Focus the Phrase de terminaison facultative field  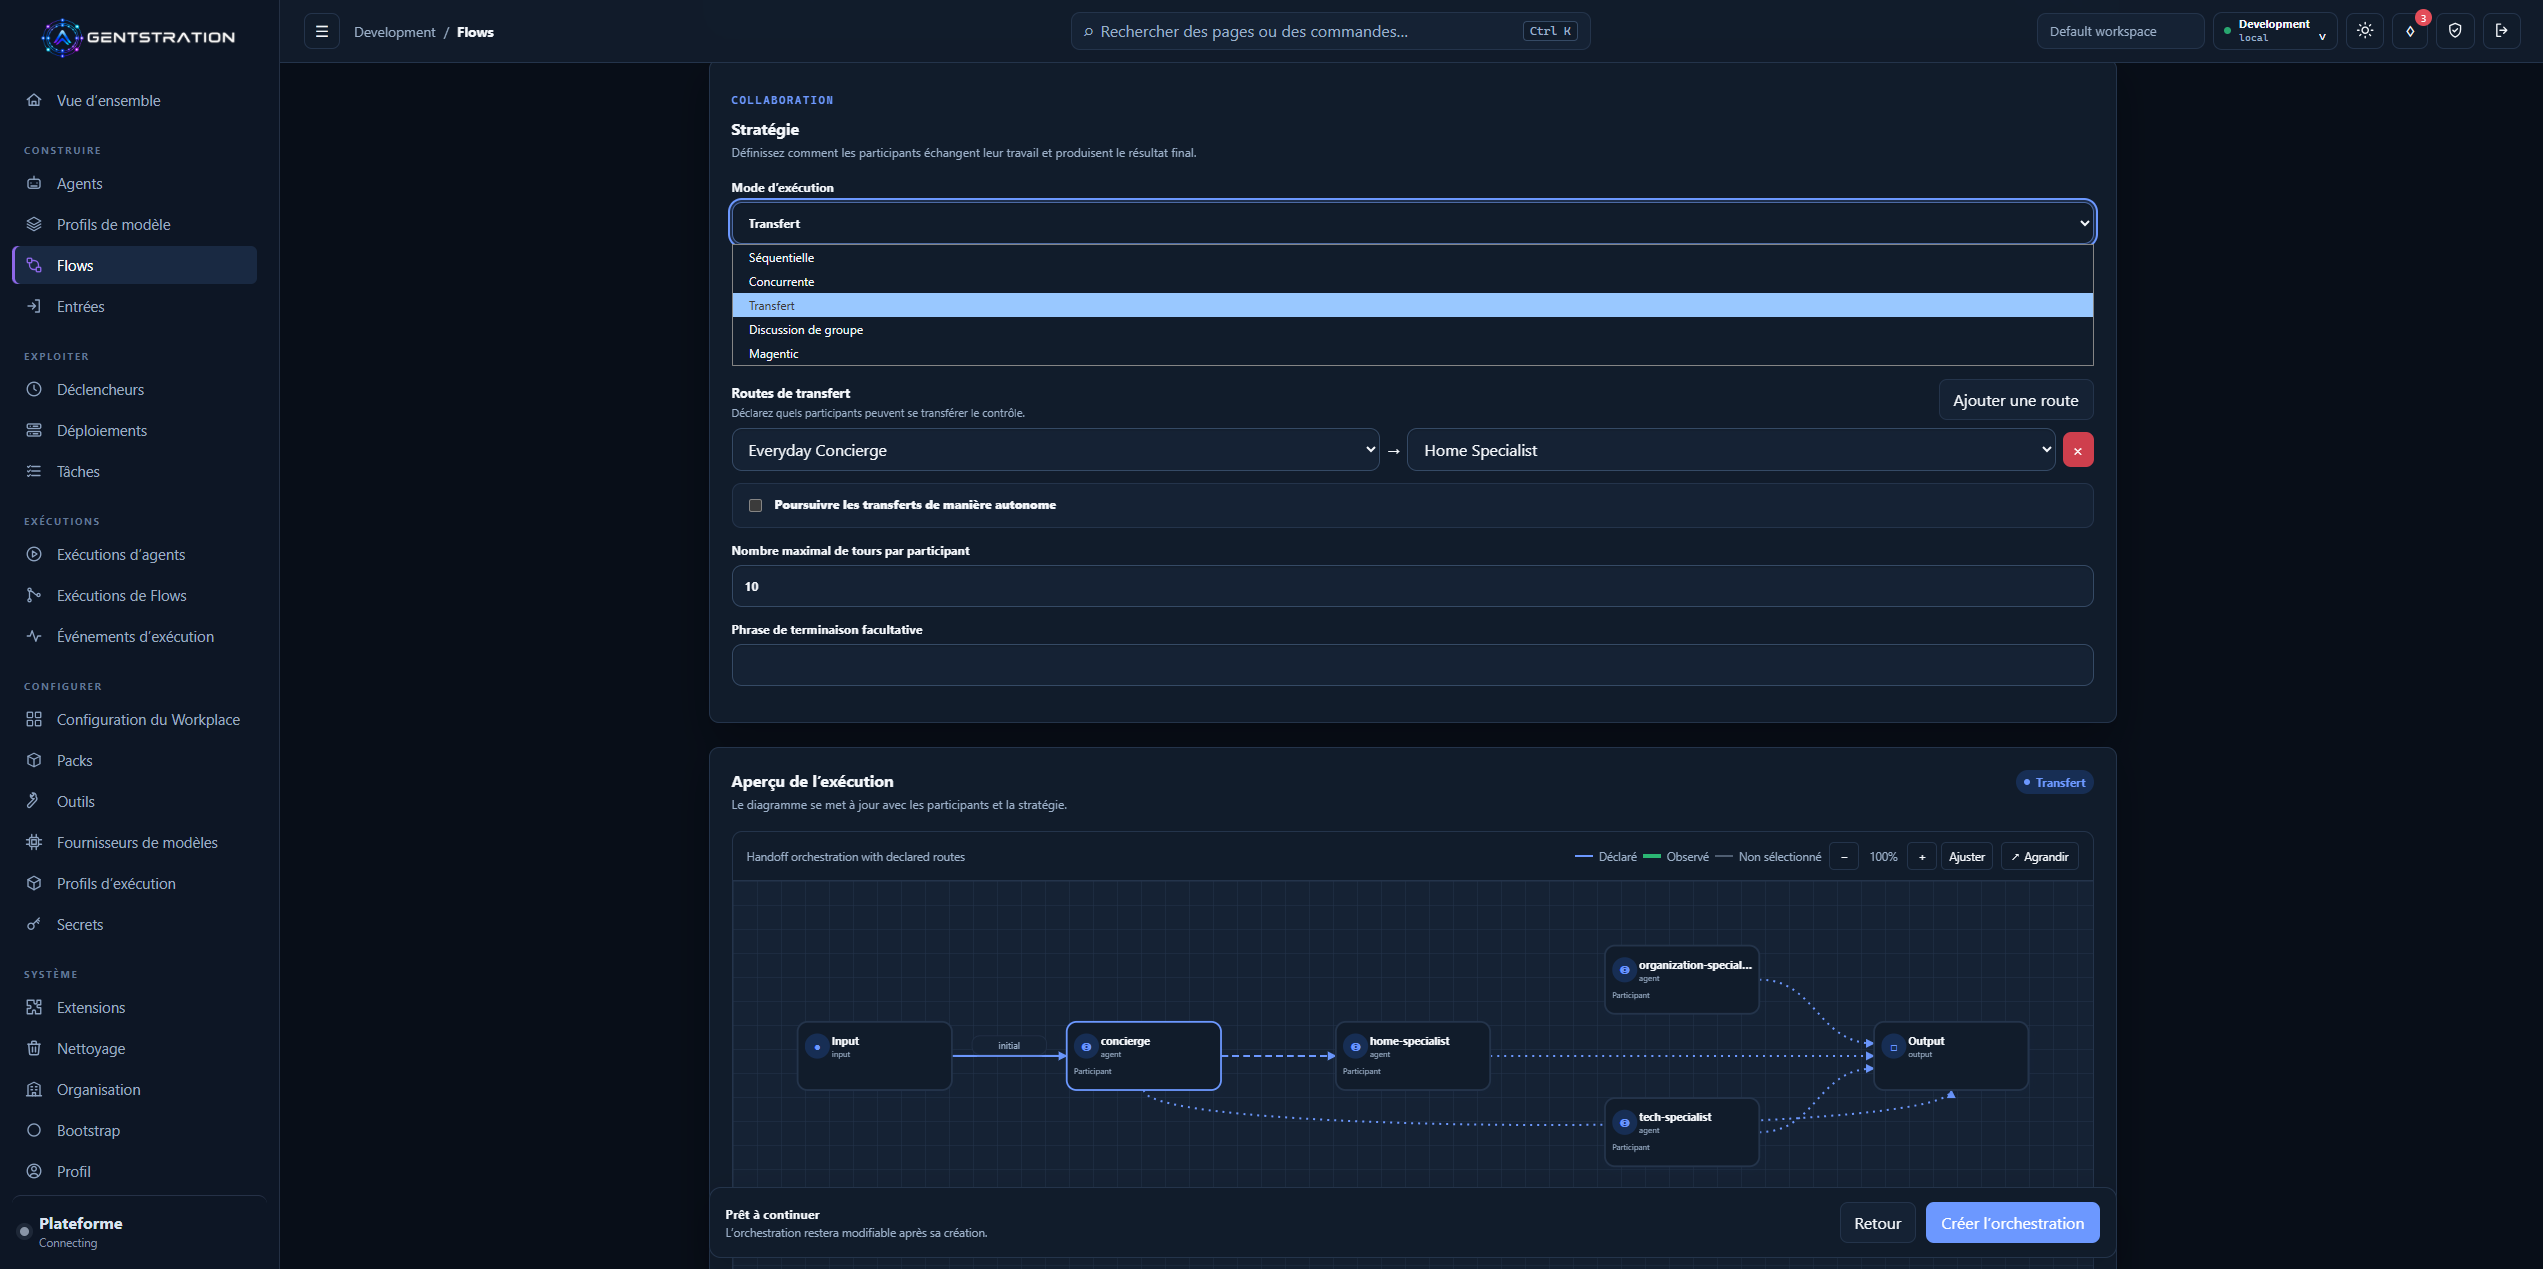pyautogui.click(x=1412, y=665)
